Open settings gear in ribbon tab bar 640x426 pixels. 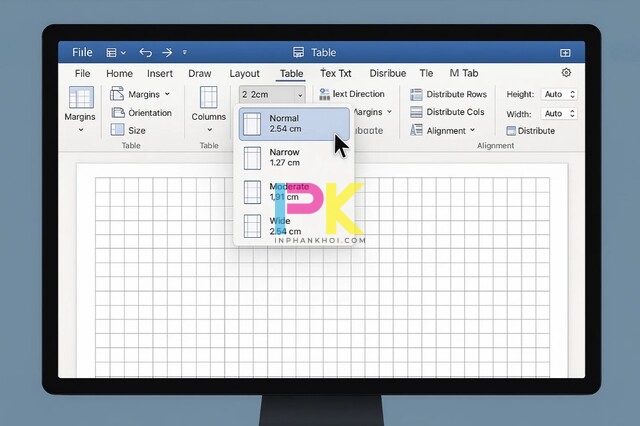[x=566, y=73]
